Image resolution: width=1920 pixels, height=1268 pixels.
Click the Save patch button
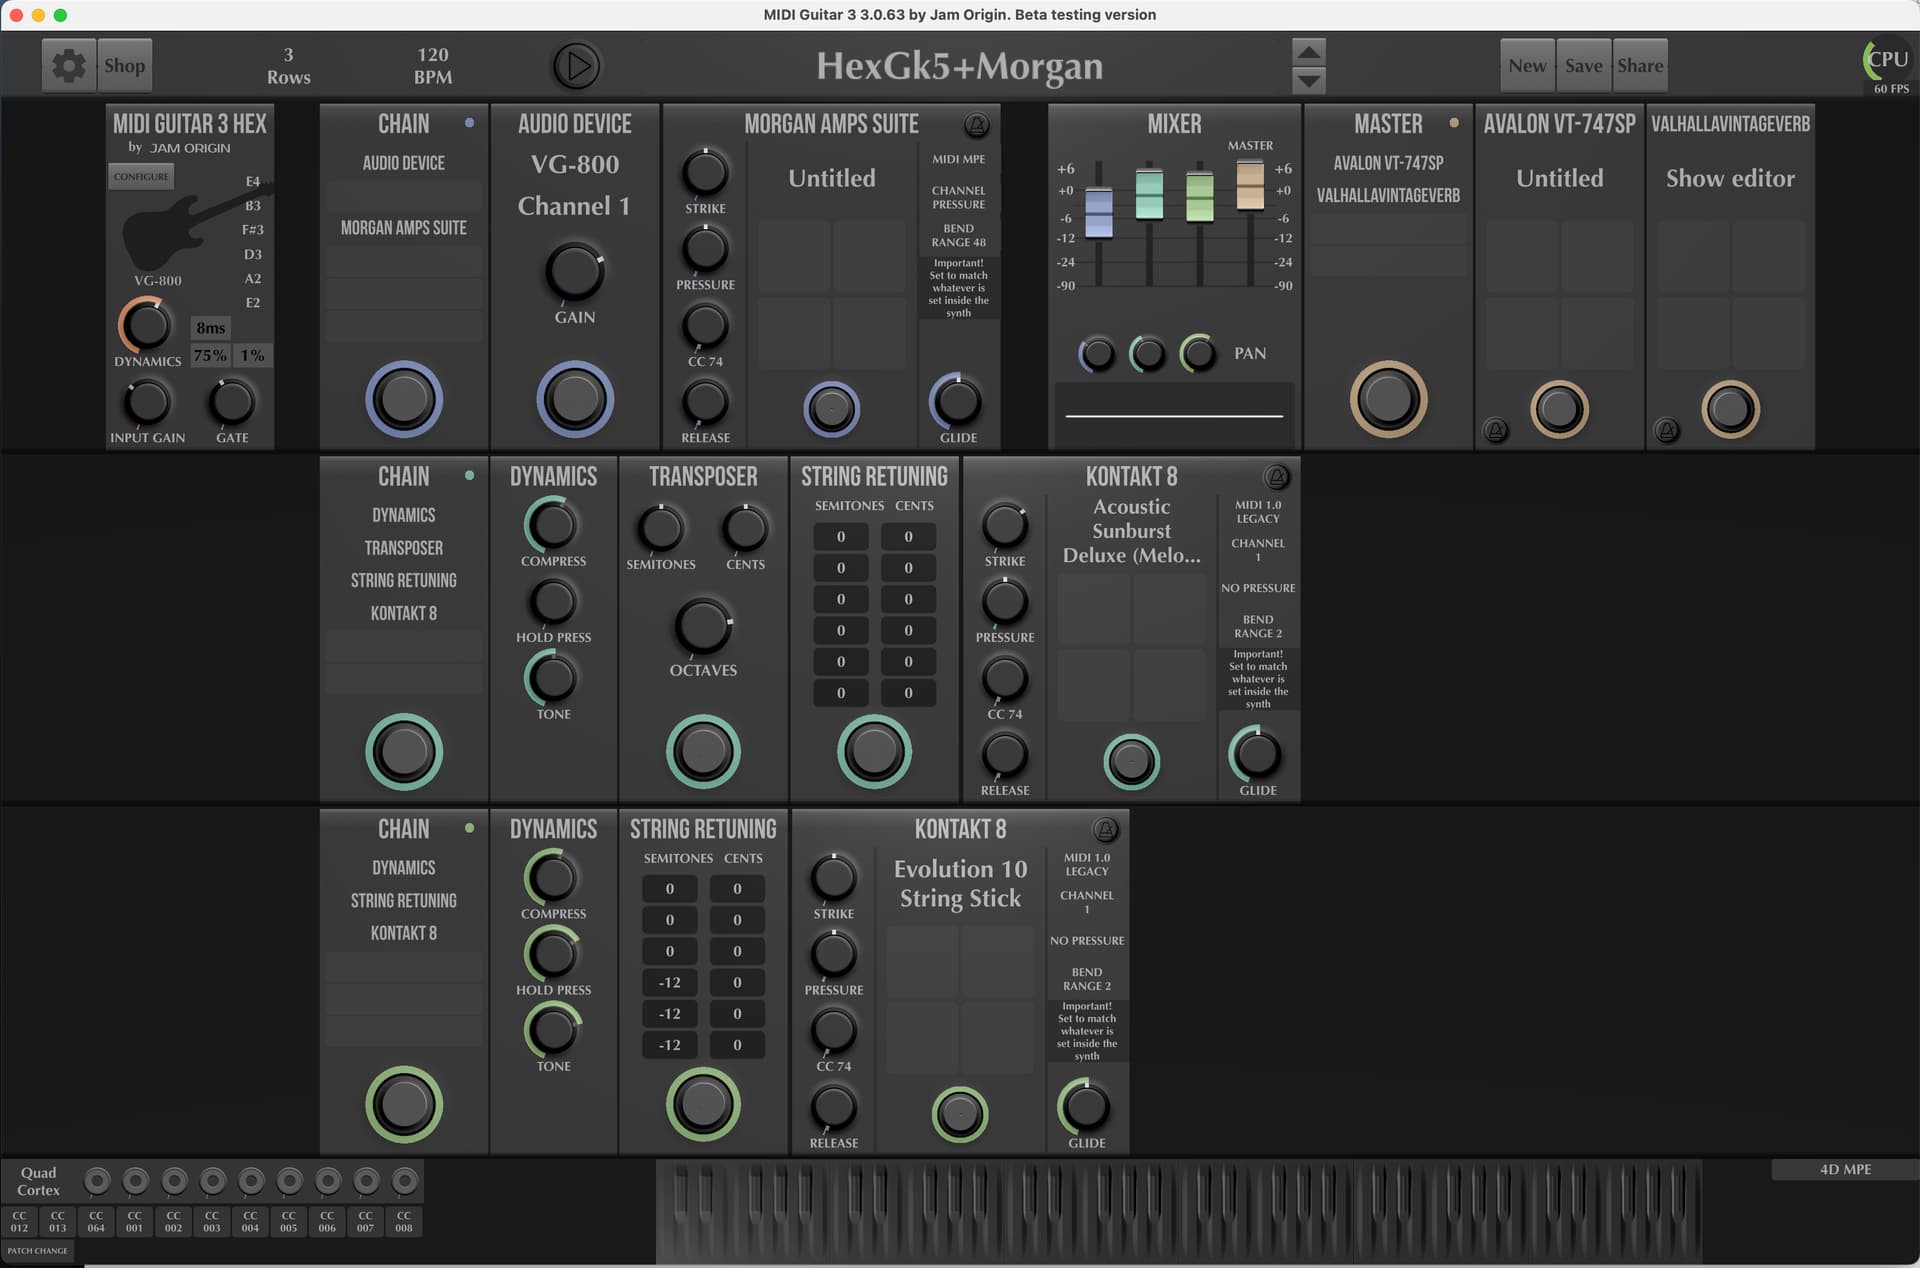pos(1583,66)
